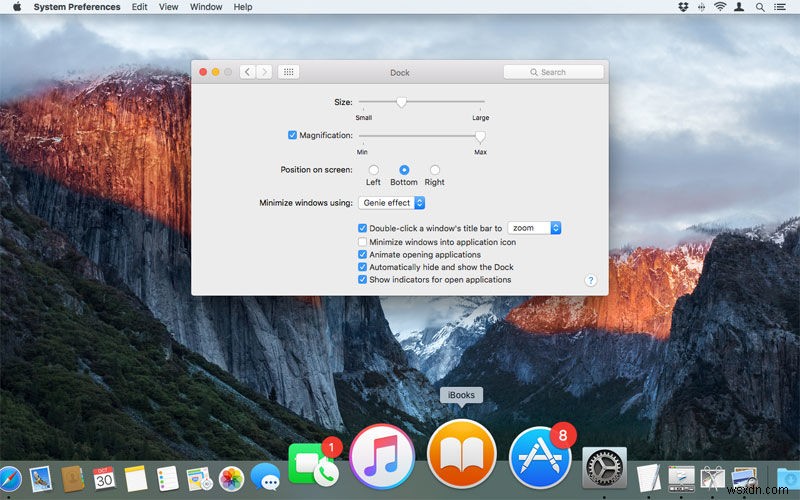This screenshot has width=800, height=500.
Task: Go forward in the Dock preferences toolbar
Action: click(264, 72)
